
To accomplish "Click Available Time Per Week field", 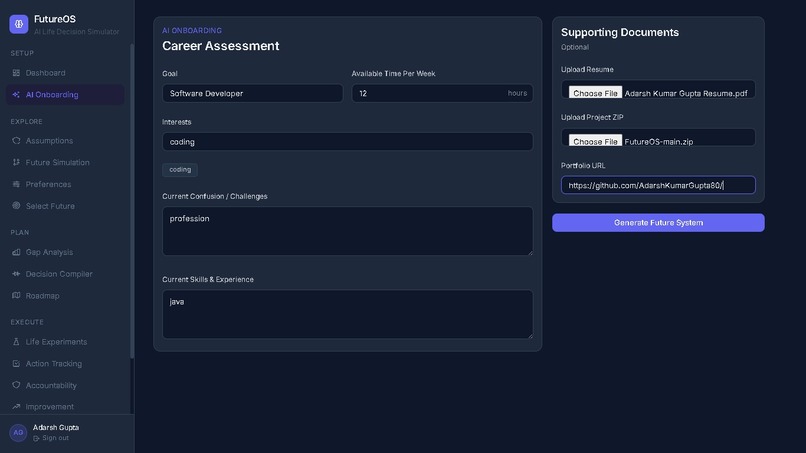I will click(x=442, y=93).
